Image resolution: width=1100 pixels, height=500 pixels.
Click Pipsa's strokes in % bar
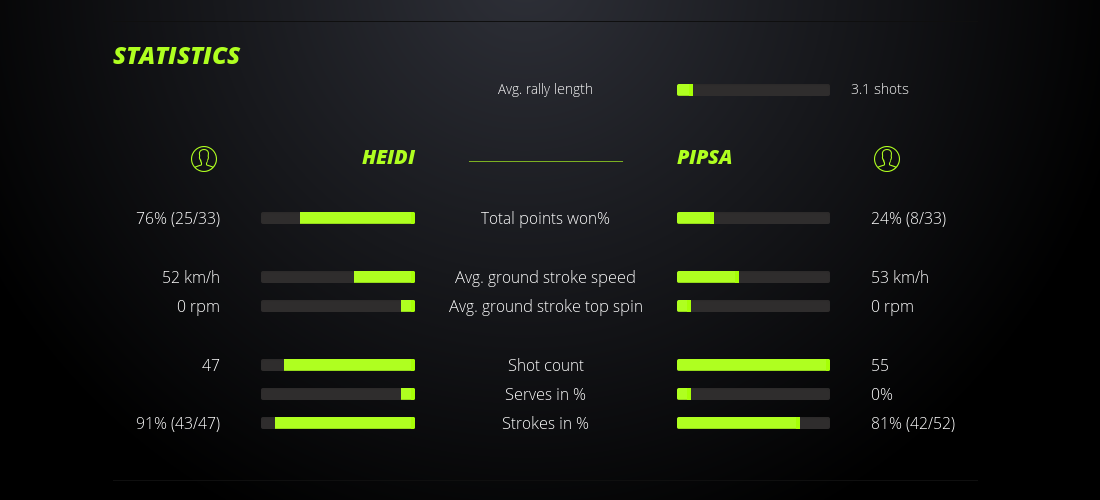[x=753, y=423]
